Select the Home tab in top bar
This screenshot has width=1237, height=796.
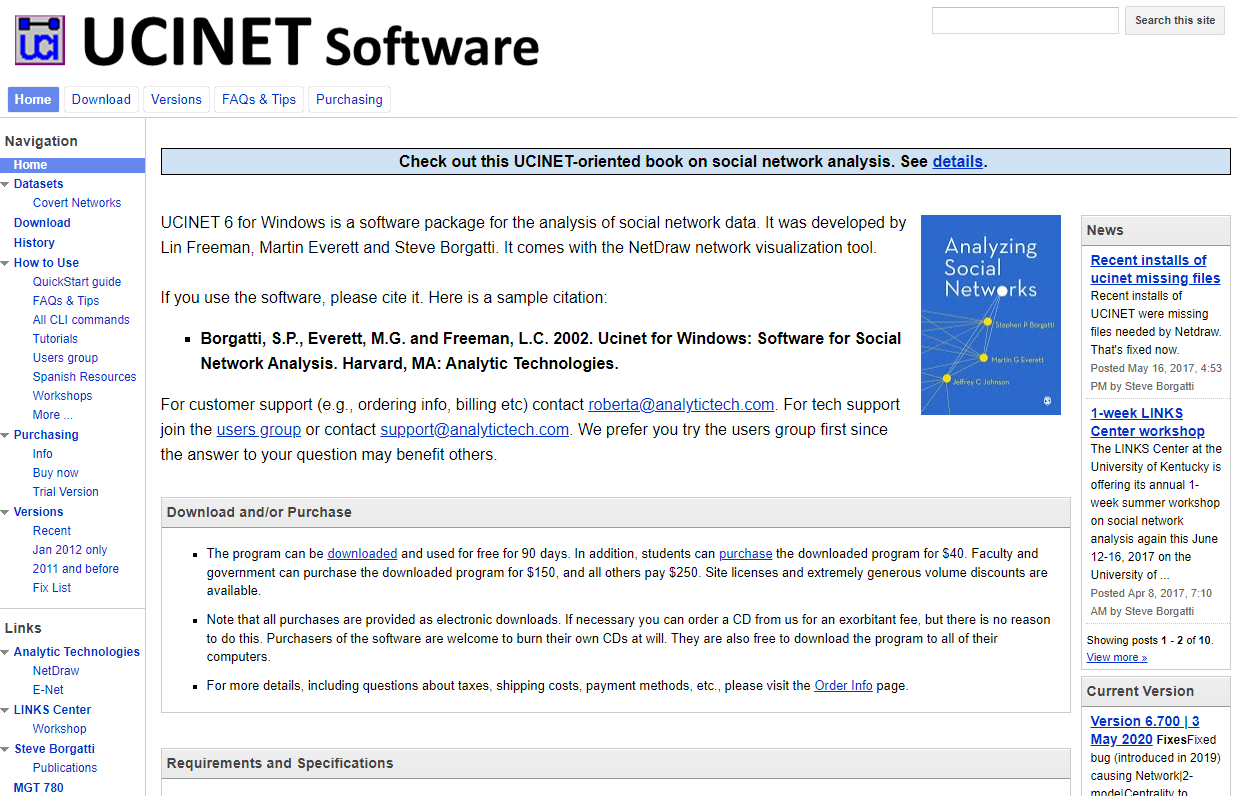tap(33, 99)
